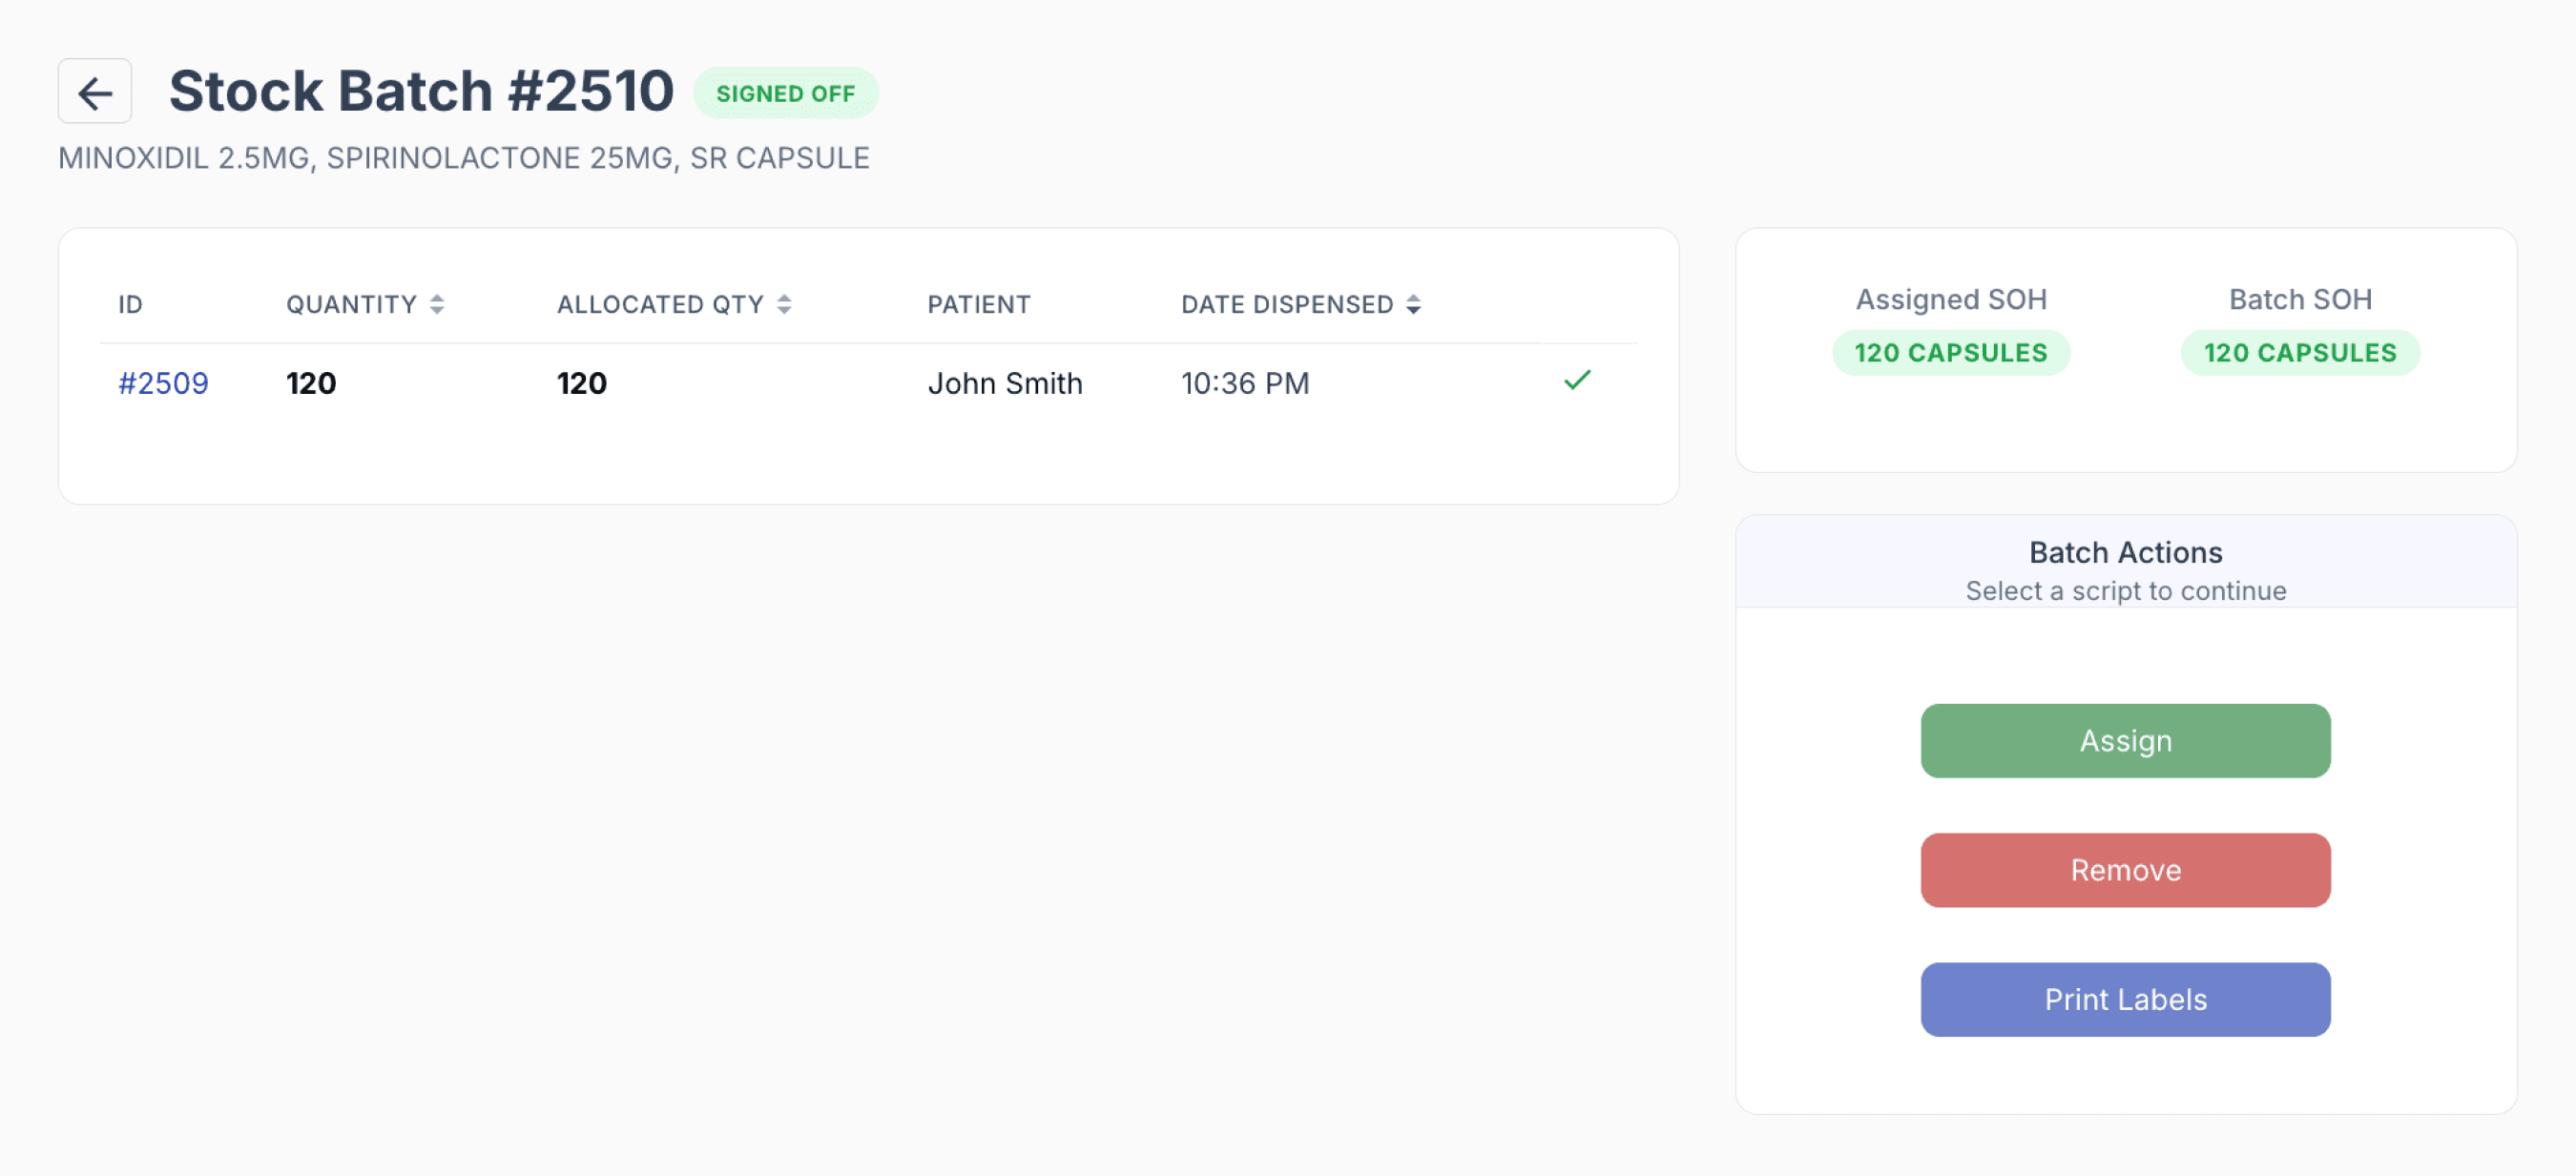Open script #2509 link
The height and width of the screenshot is (1176, 2576).
[x=163, y=383]
